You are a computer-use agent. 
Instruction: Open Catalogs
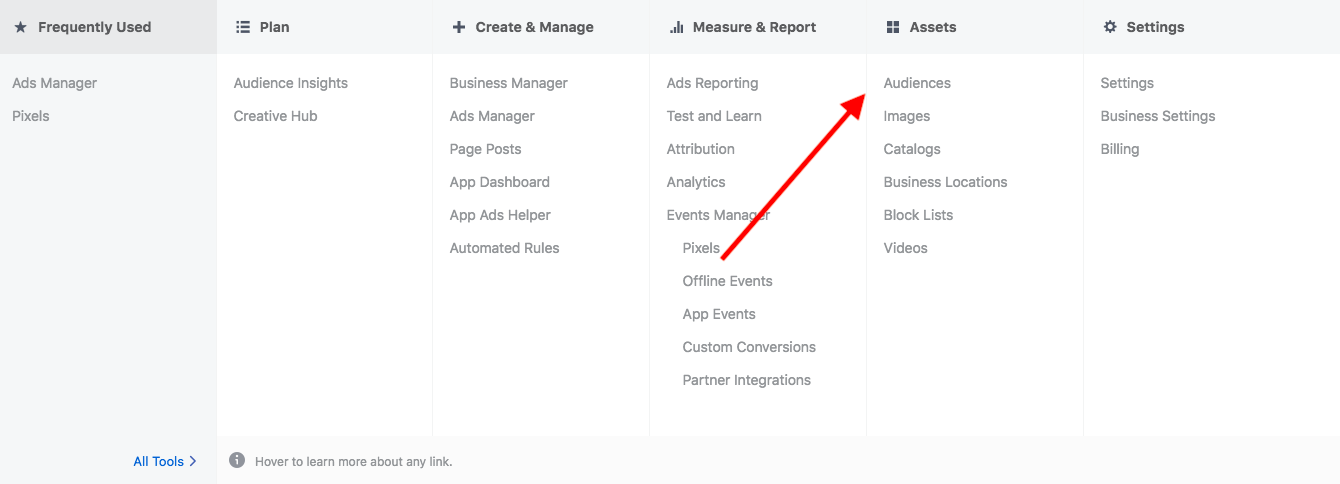[x=912, y=149]
